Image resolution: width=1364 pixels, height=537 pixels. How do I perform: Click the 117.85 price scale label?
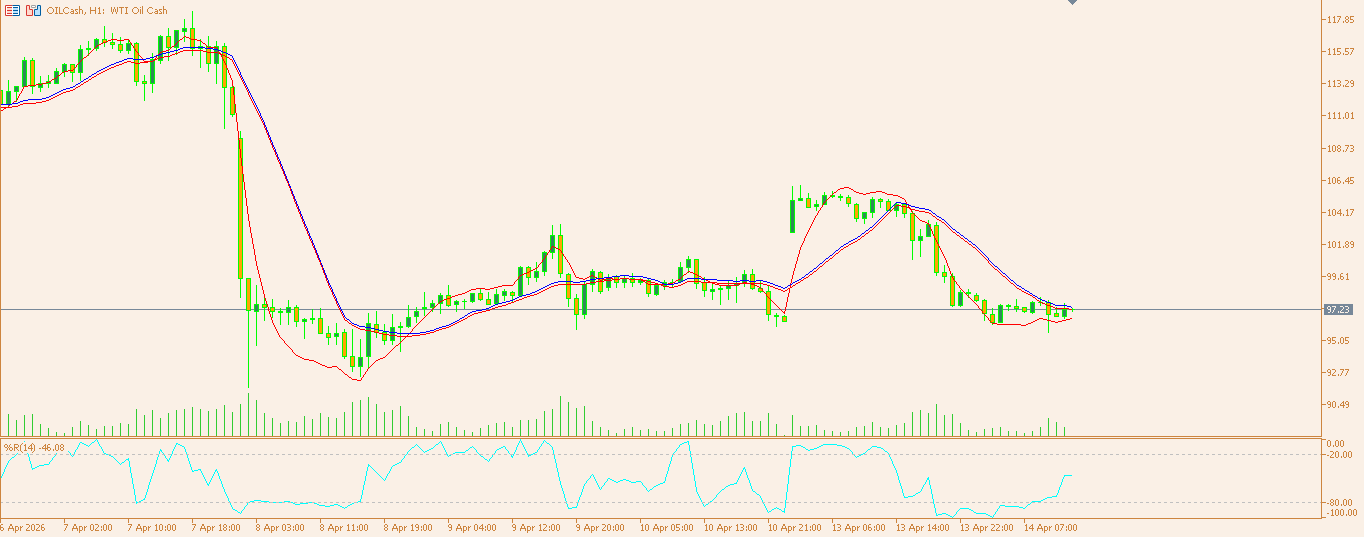tap(1340, 20)
